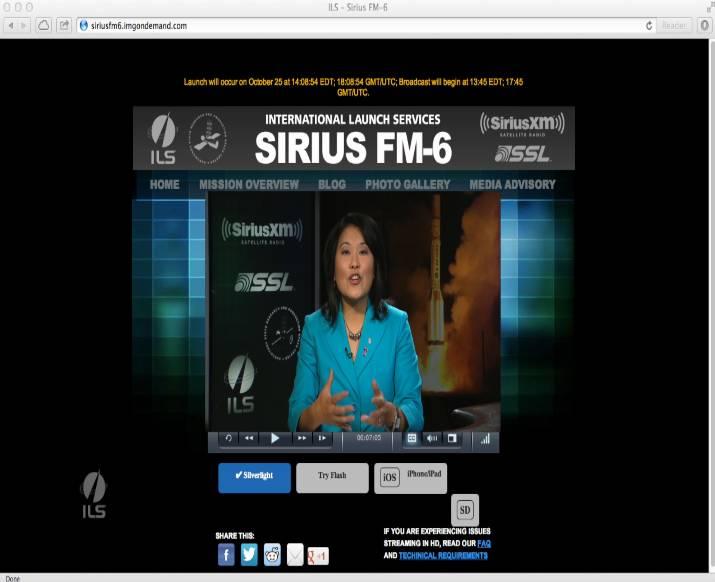Click the browser forward button
This screenshot has width=715, height=582.
tap(24, 26)
